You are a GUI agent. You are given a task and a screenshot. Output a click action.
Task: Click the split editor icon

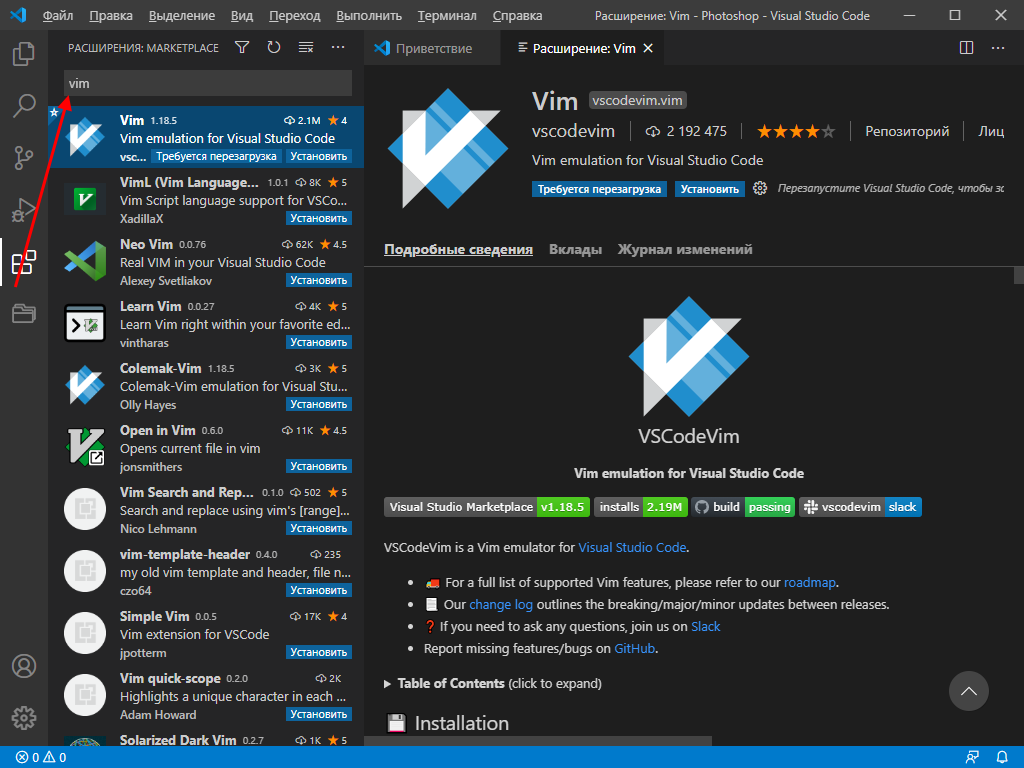coord(965,47)
